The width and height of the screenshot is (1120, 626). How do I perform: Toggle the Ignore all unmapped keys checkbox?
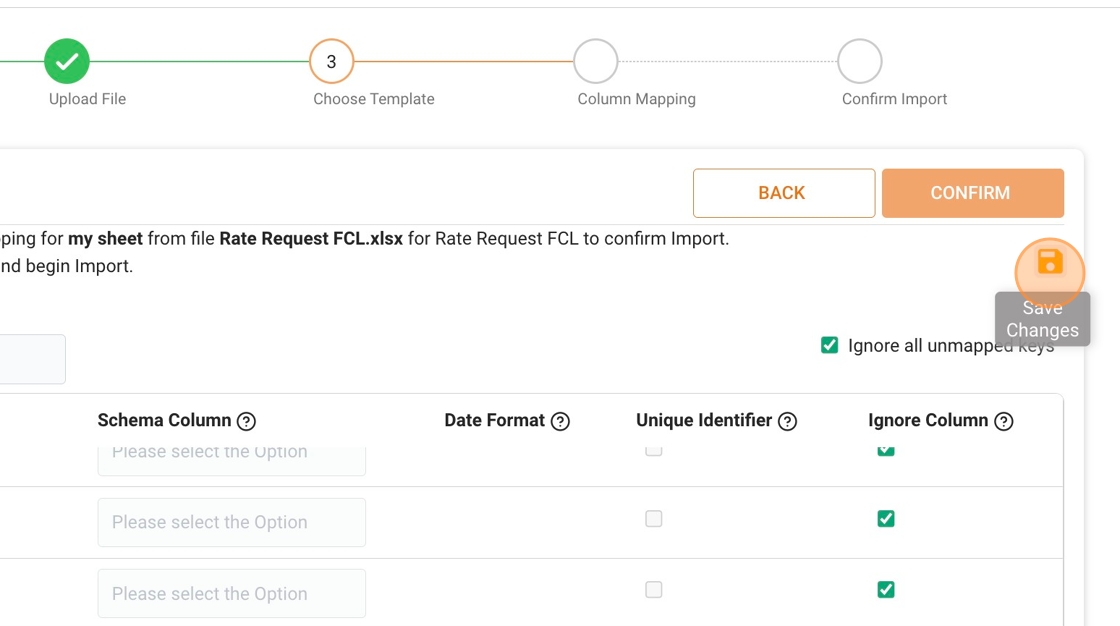(829, 345)
